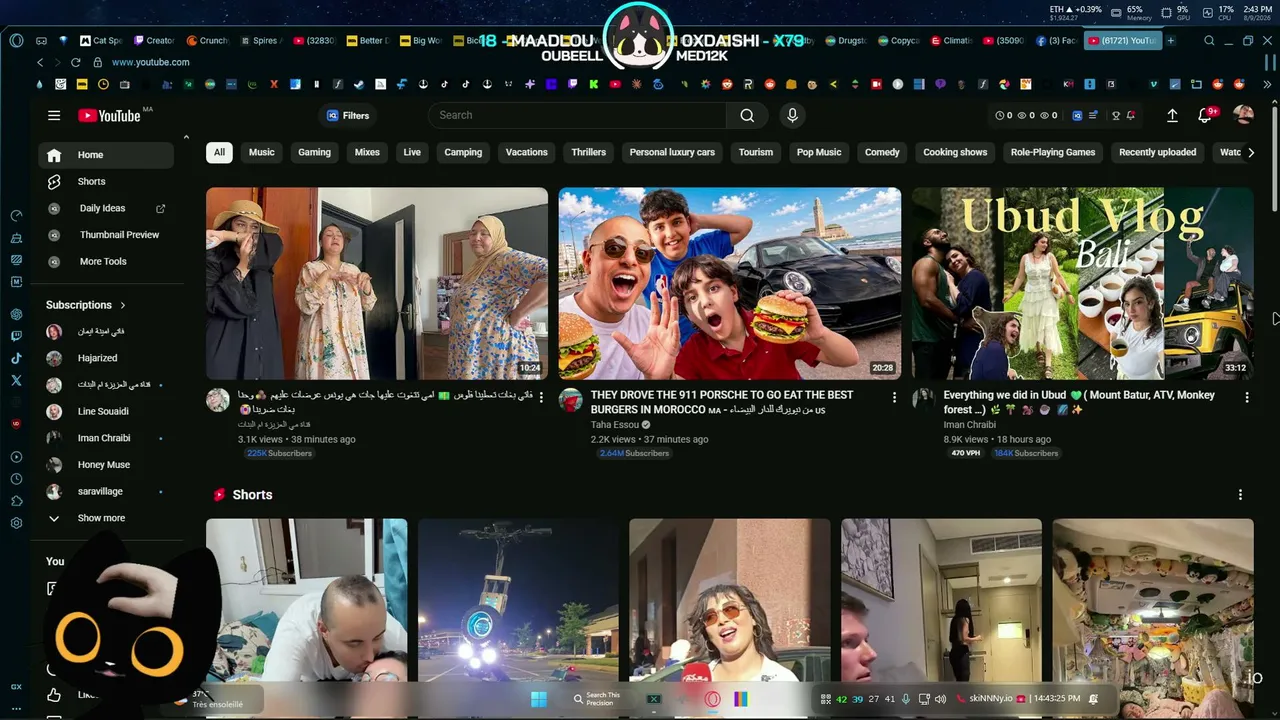The height and width of the screenshot is (720, 1280).
Task: Open a new browser tab with plus
Action: point(1170,41)
